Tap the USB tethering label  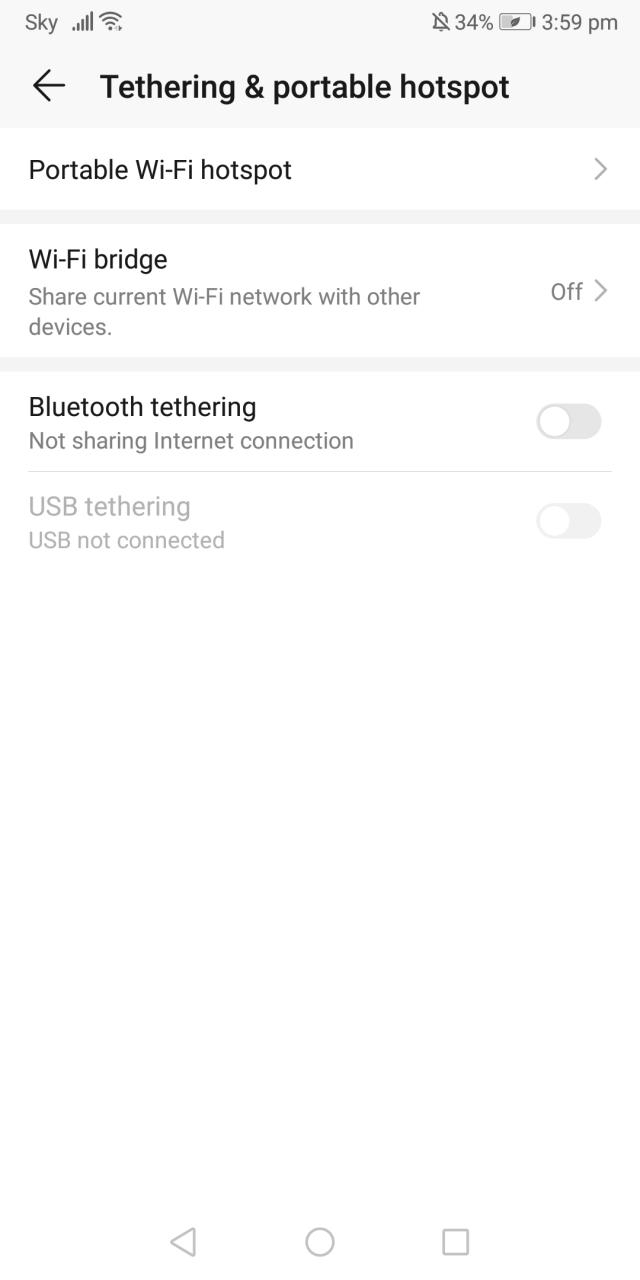(109, 507)
